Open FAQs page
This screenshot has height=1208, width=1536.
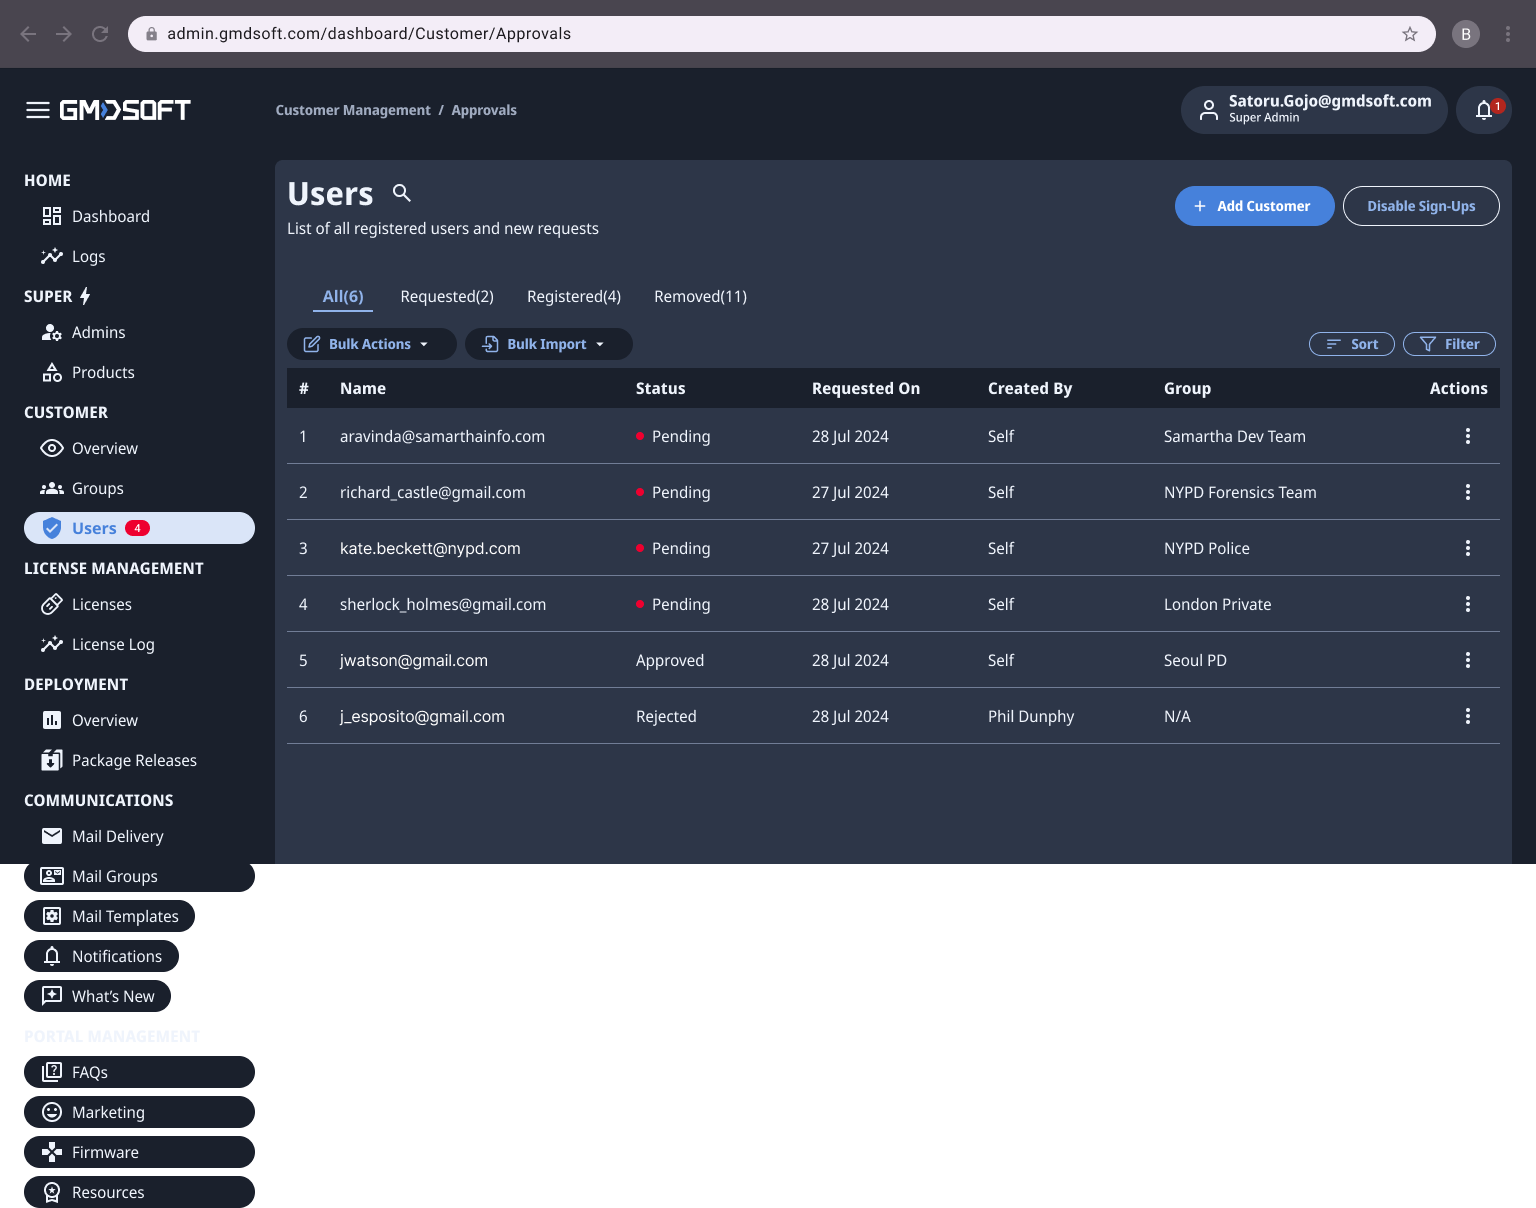pyautogui.click(x=139, y=1072)
